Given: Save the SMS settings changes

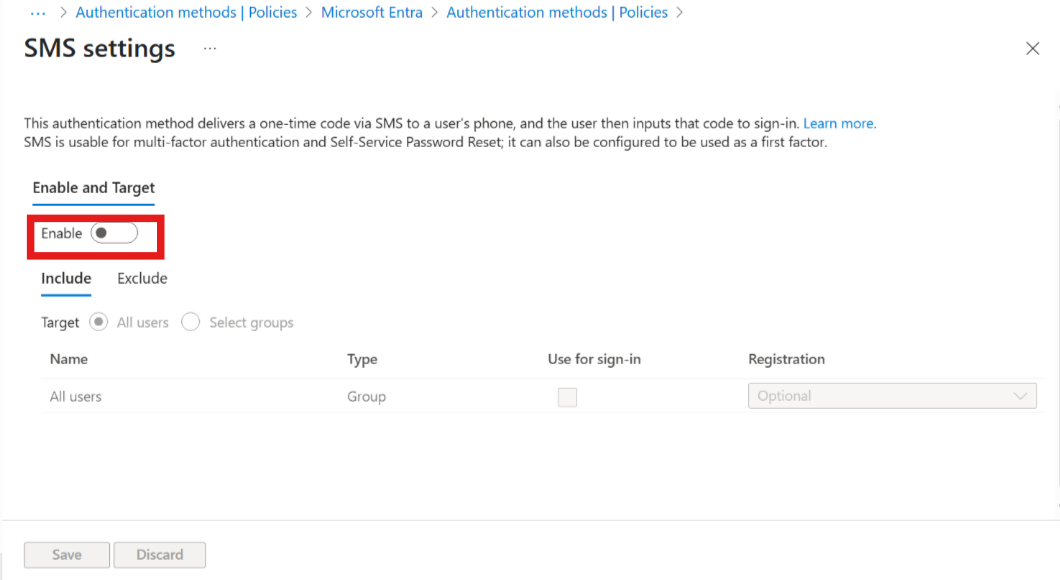Looking at the screenshot, I should (x=66, y=554).
